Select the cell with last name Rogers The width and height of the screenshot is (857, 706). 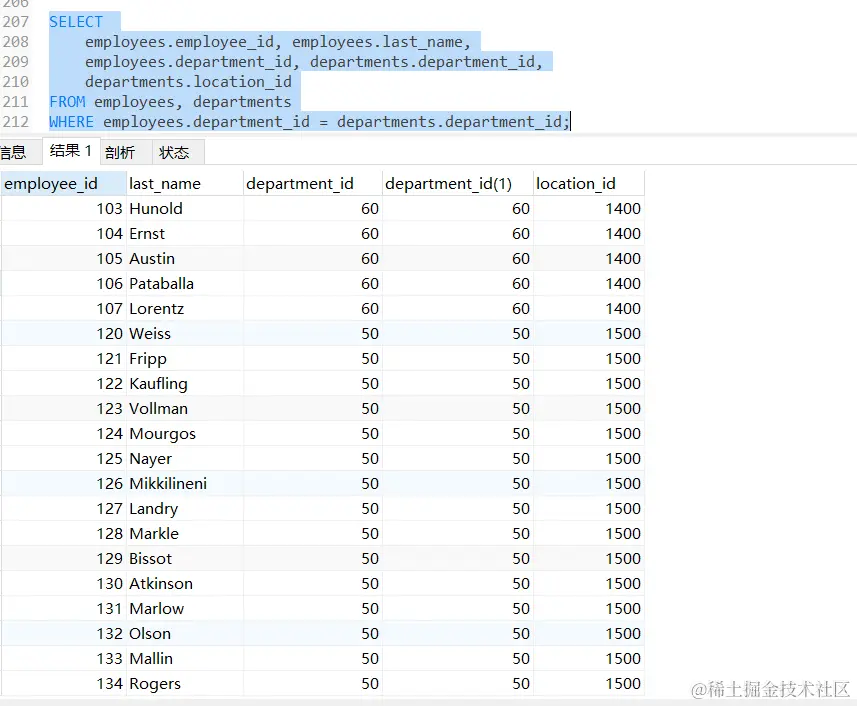pyautogui.click(x=185, y=684)
